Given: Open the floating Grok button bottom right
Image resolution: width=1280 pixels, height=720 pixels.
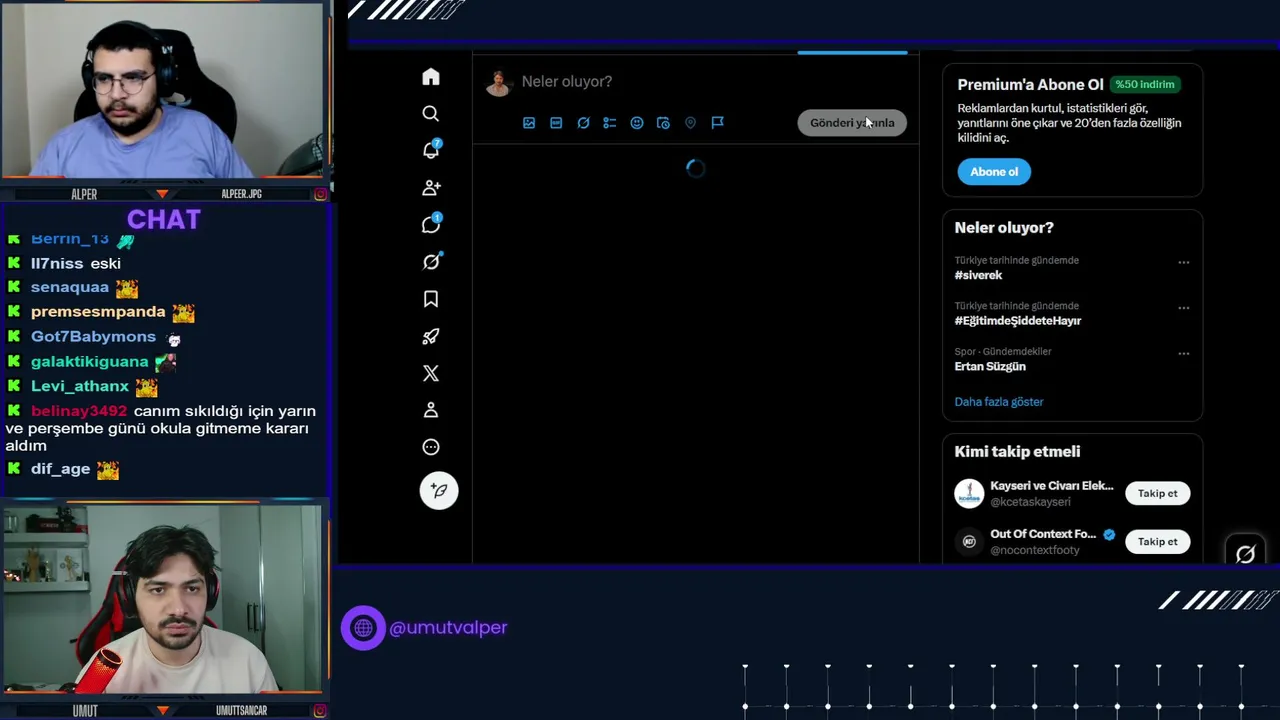Looking at the screenshot, I should tap(1245, 553).
